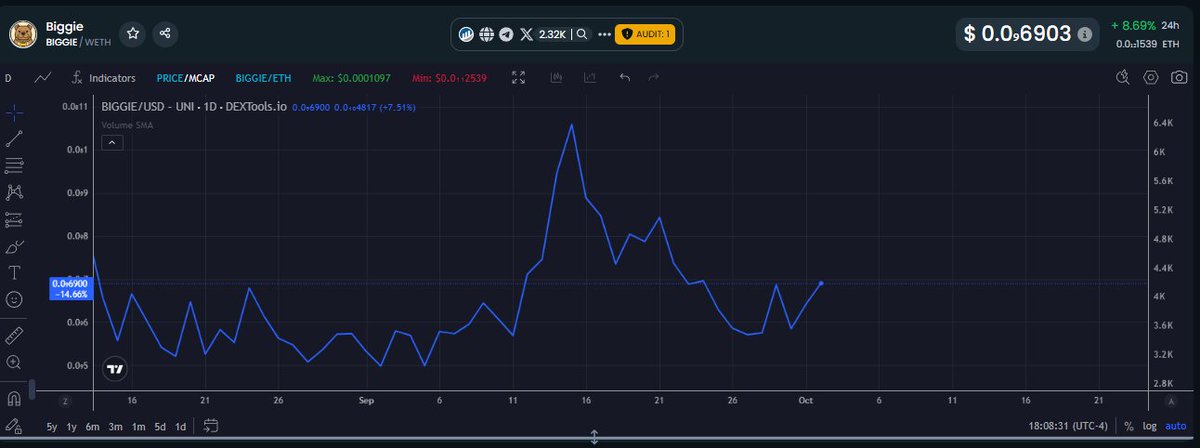Select the pattern drawing tool

tap(14, 192)
